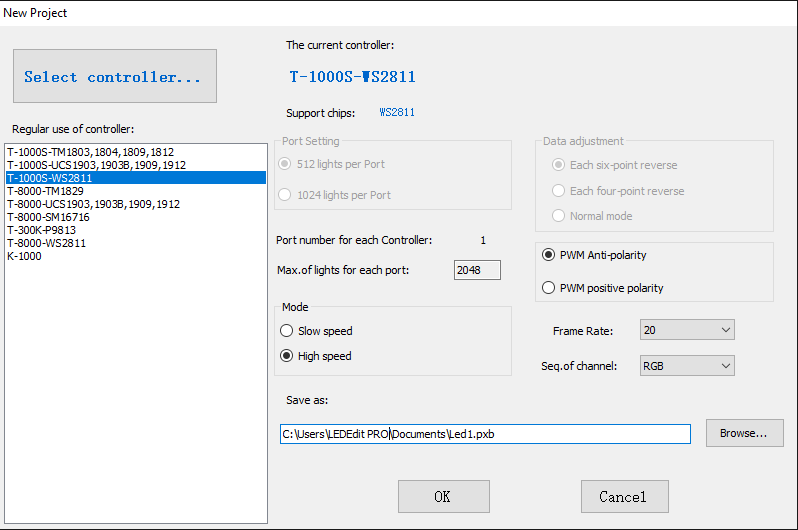Image resolution: width=798 pixels, height=530 pixels.
Task: Select T-300K-P9813 controller entry
Action: tap(43, 230)
